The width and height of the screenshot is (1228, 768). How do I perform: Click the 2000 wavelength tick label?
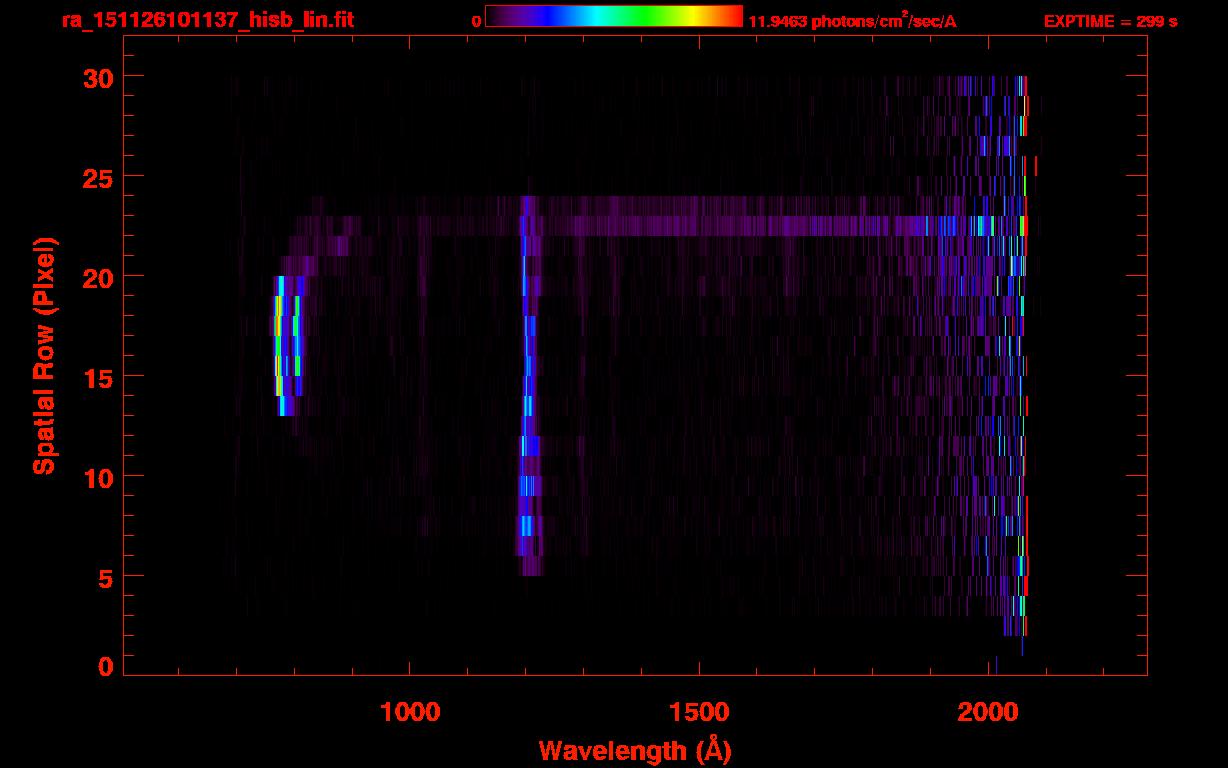pyautogui.click(x=989, y=711)
